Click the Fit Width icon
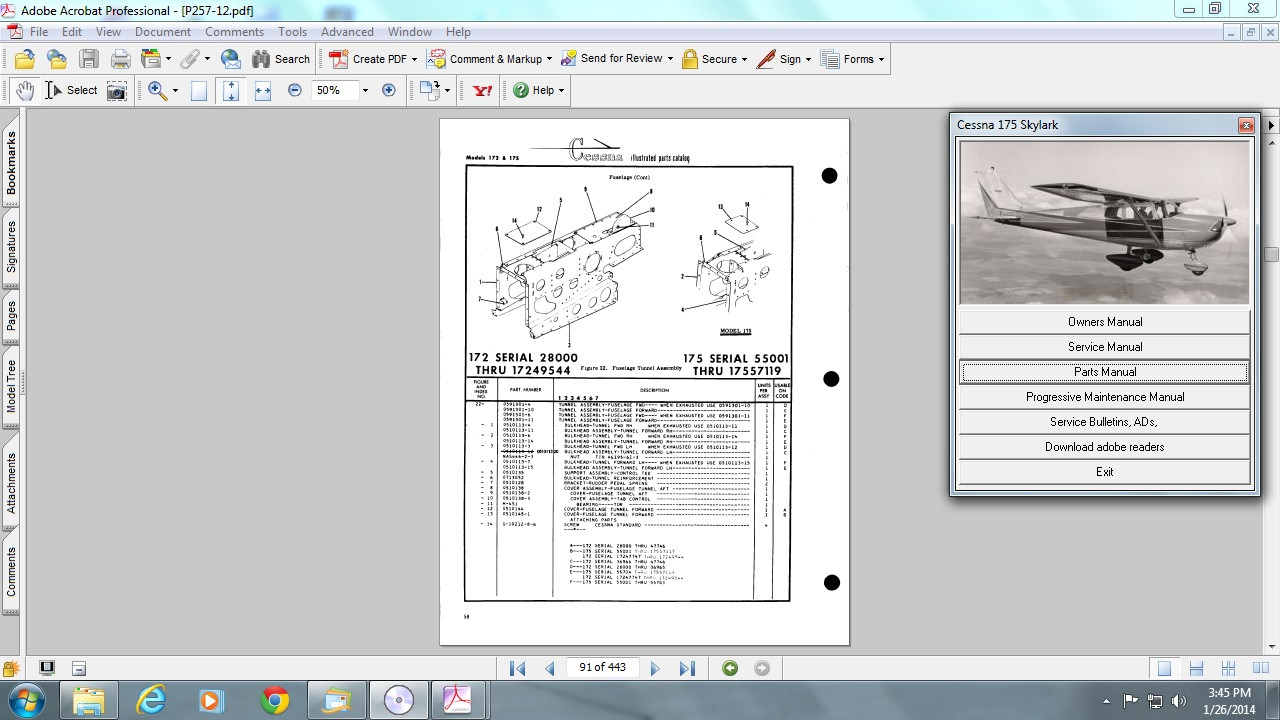Viewport: 1280px width, 720px height. pyautogui.click(x=263, y=90)
